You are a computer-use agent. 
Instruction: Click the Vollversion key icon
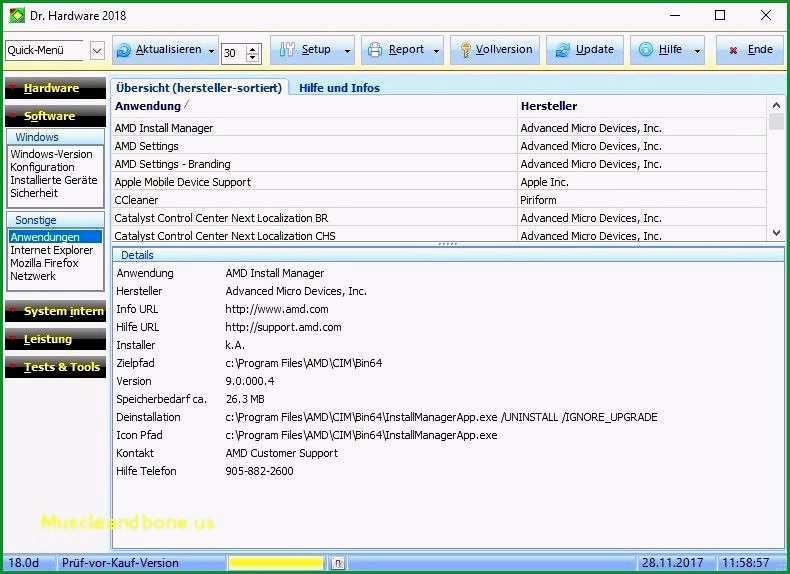[x=466, y=49]
